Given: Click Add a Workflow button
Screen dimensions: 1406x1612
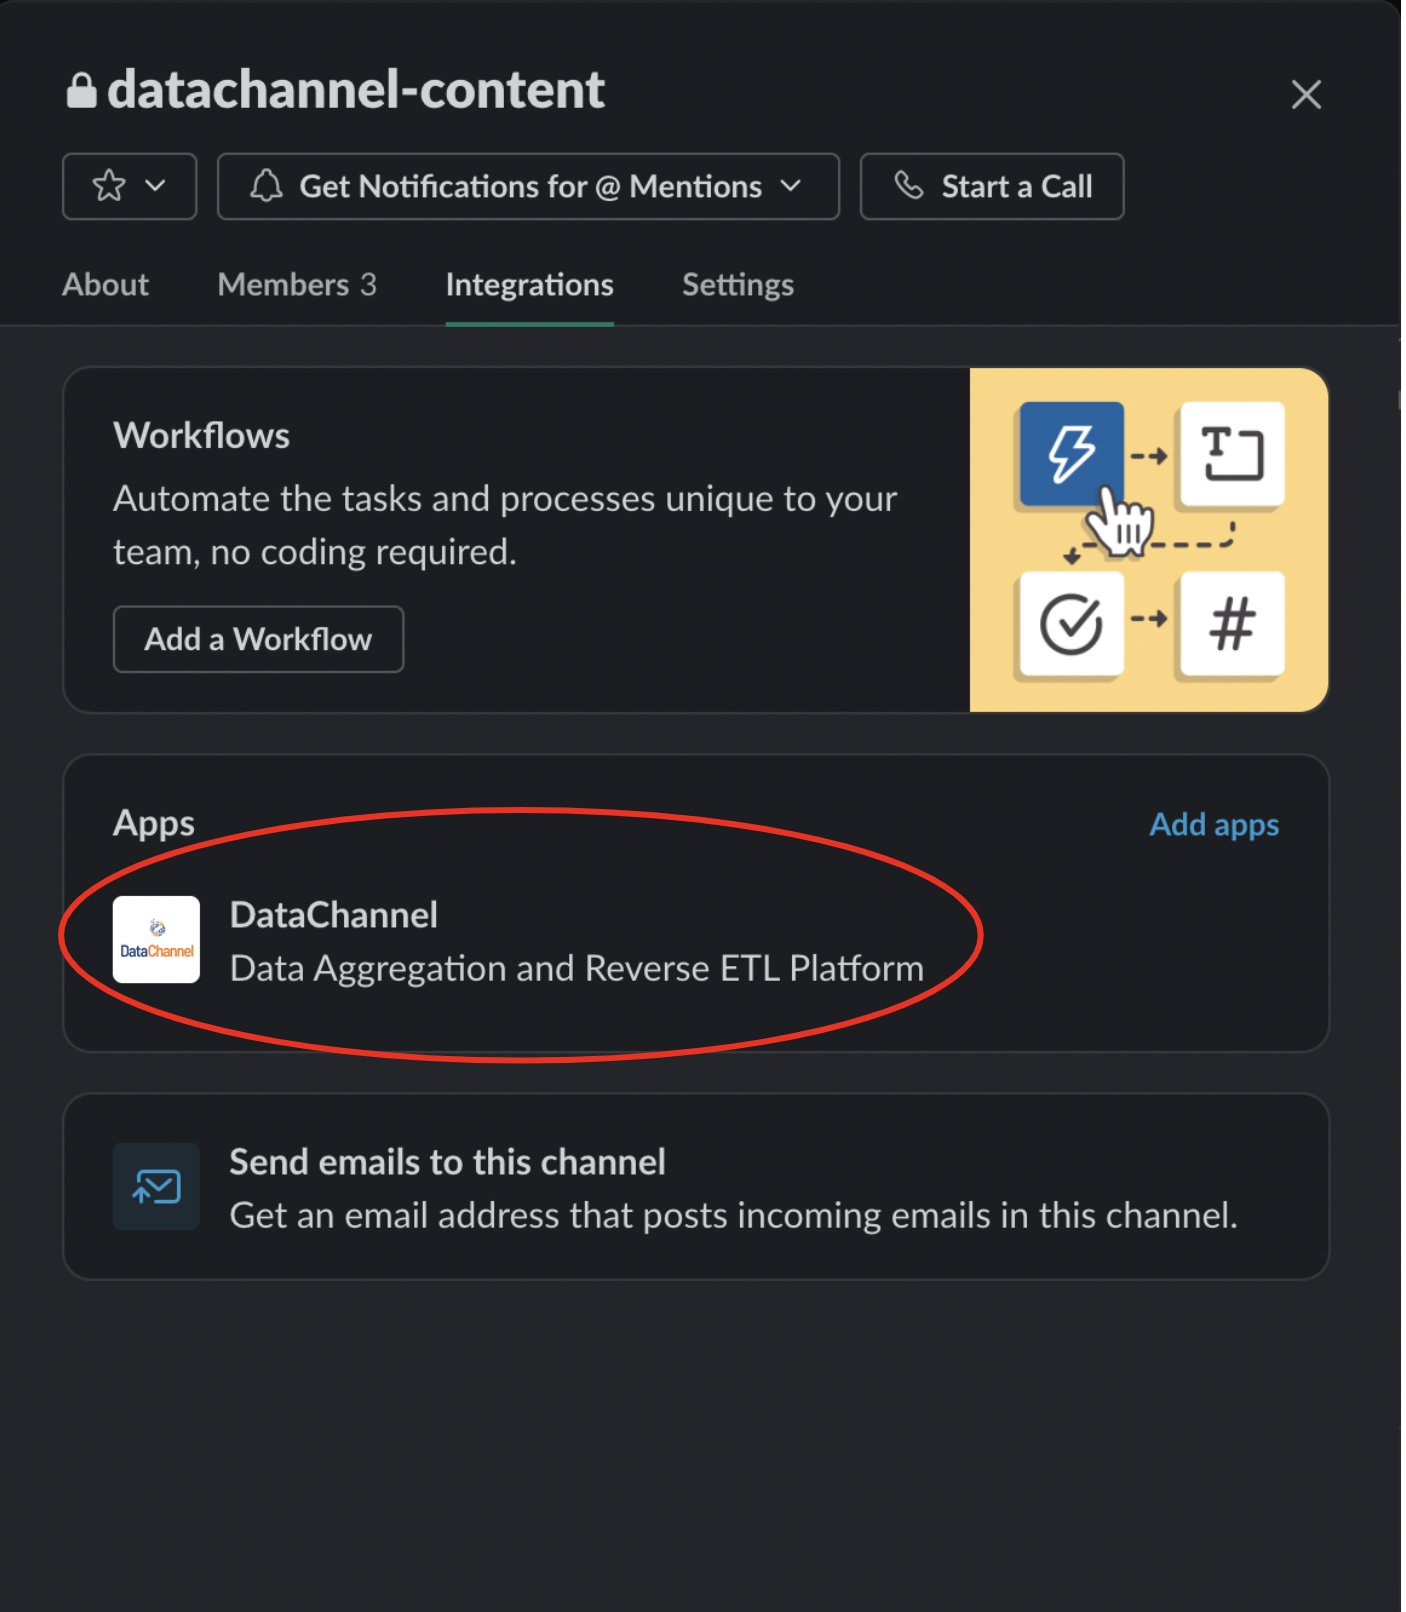Looking at the screenshot, I should (258, 639).
